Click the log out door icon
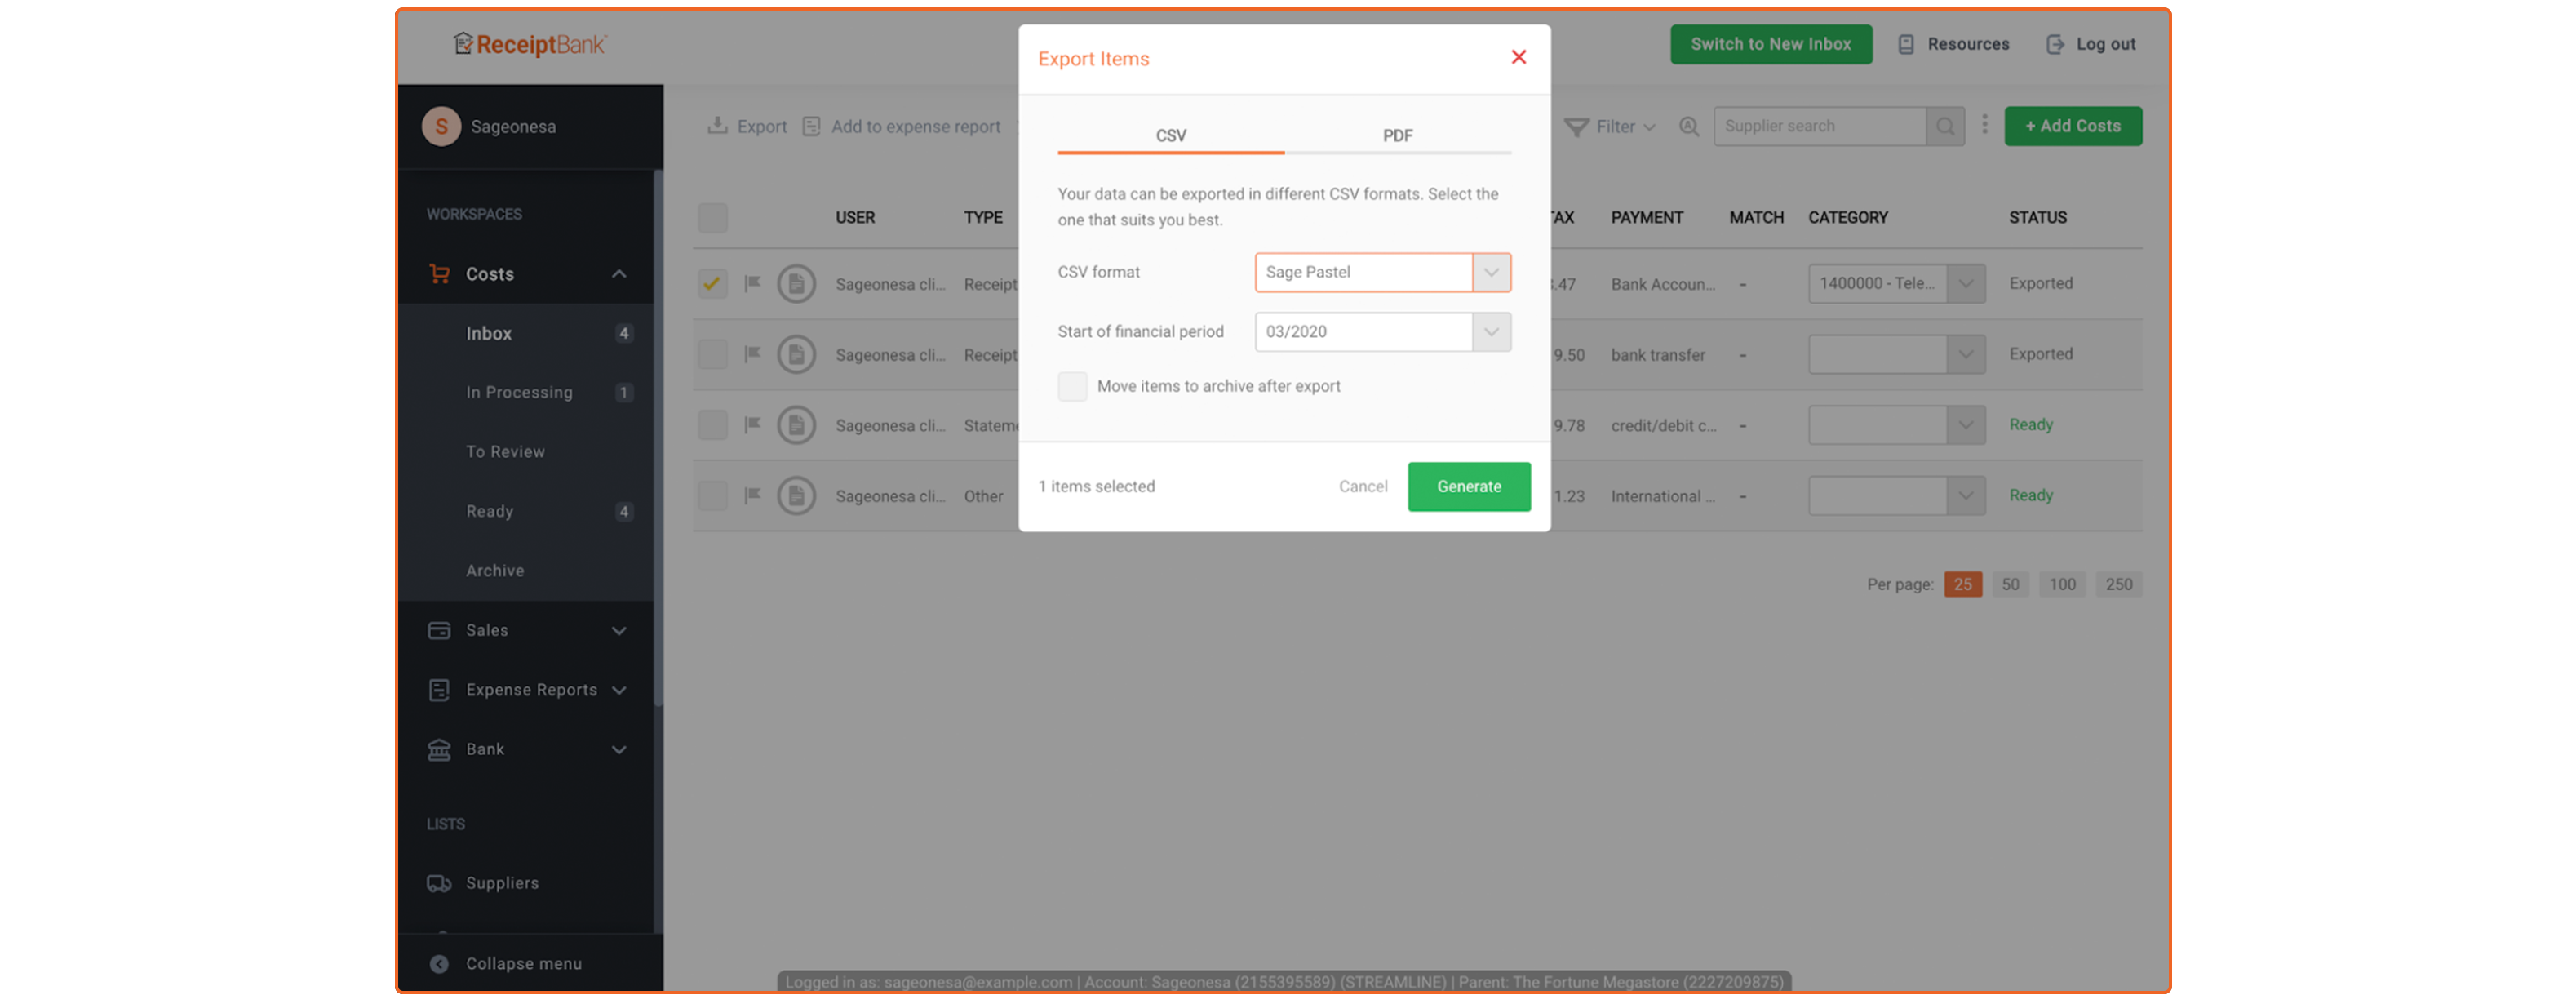2576x1004 pixels. pyautogui.click(x=2054, y=44)
